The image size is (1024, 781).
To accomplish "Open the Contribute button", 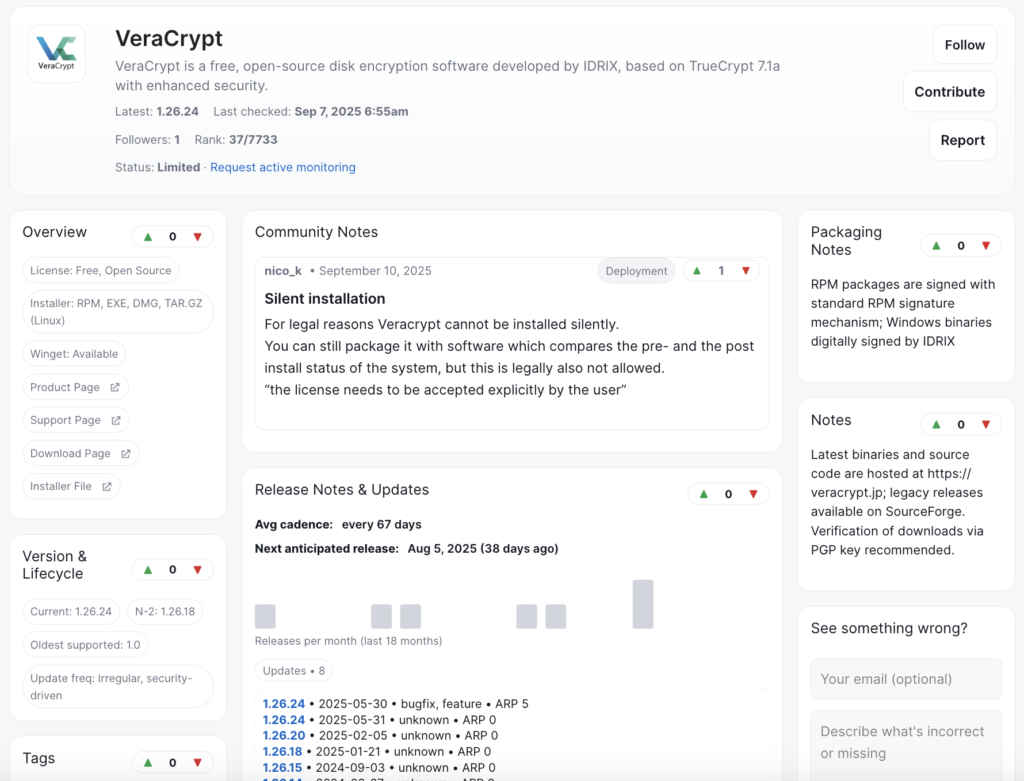I will pyautogui.click(x=950, y=92).
